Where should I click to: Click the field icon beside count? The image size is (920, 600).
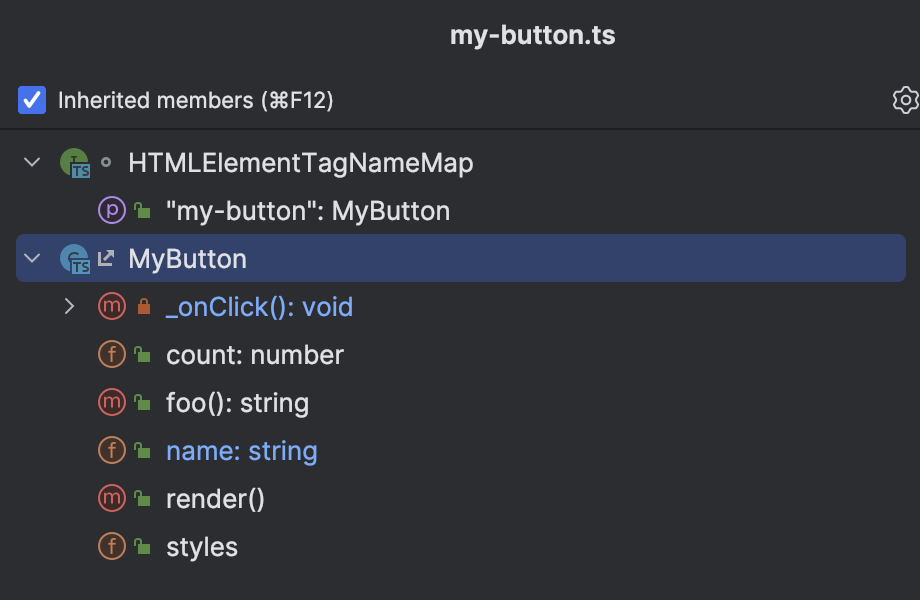pos(111,355)
